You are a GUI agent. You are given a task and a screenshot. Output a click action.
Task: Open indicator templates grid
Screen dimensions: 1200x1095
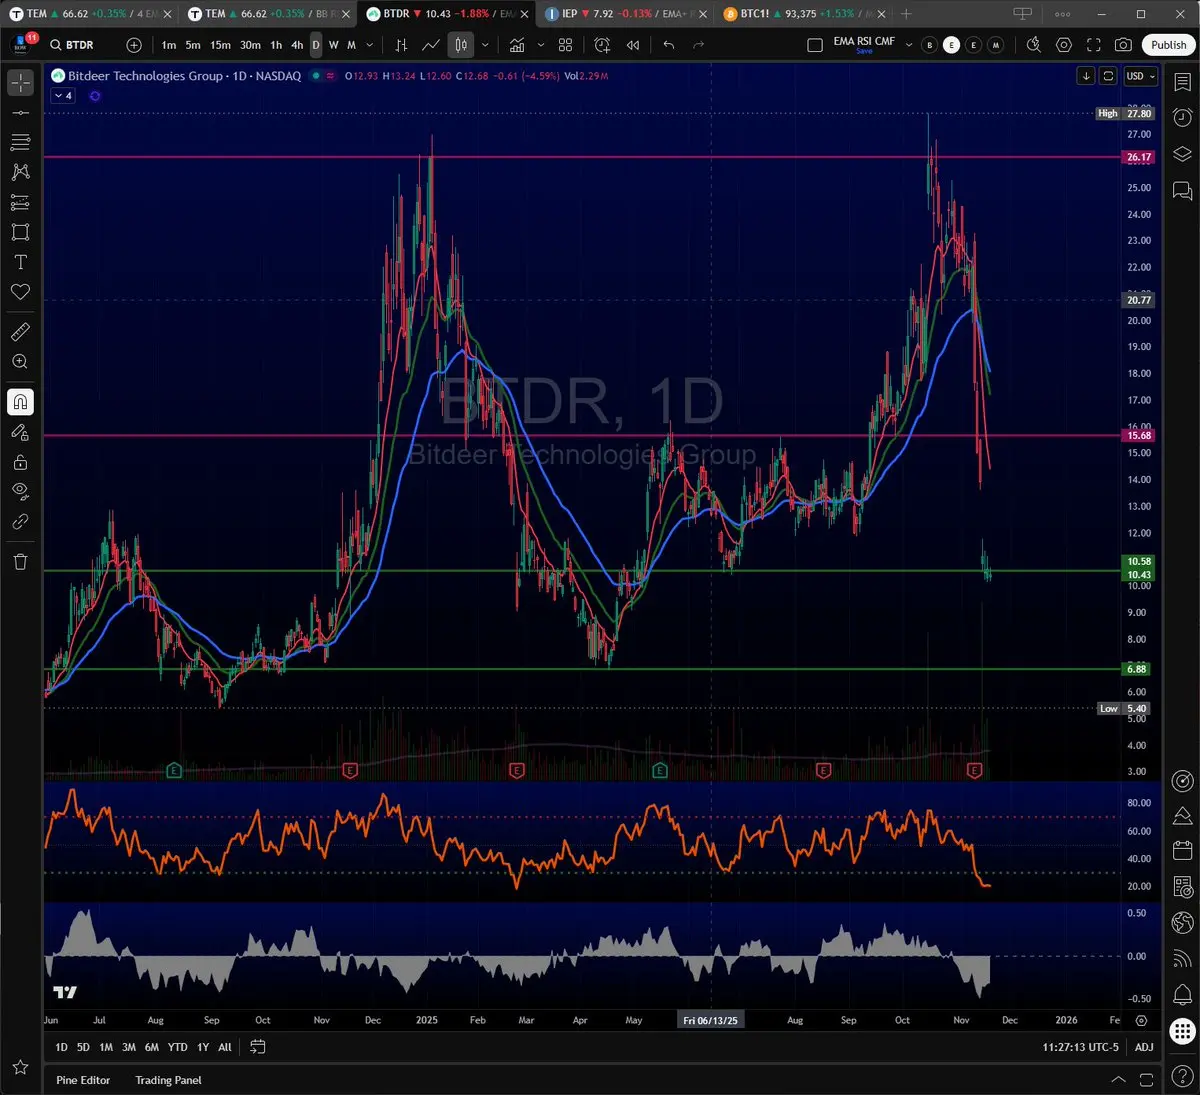click(566, 45)
